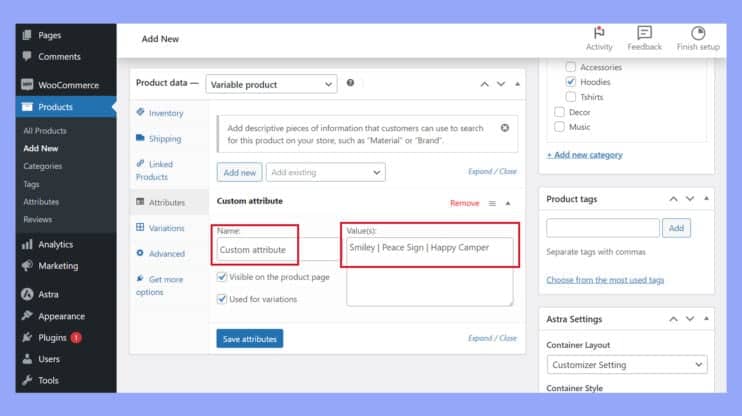Viewport: 742px width, 416px height.
Task: Open the Variable product type dropdown
Action: click(x=271, y=84)
